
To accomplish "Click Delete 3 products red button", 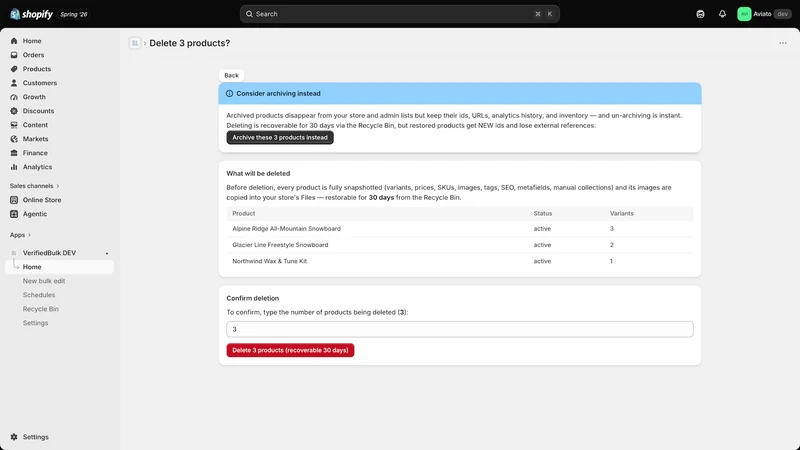I will pos(290,351).
